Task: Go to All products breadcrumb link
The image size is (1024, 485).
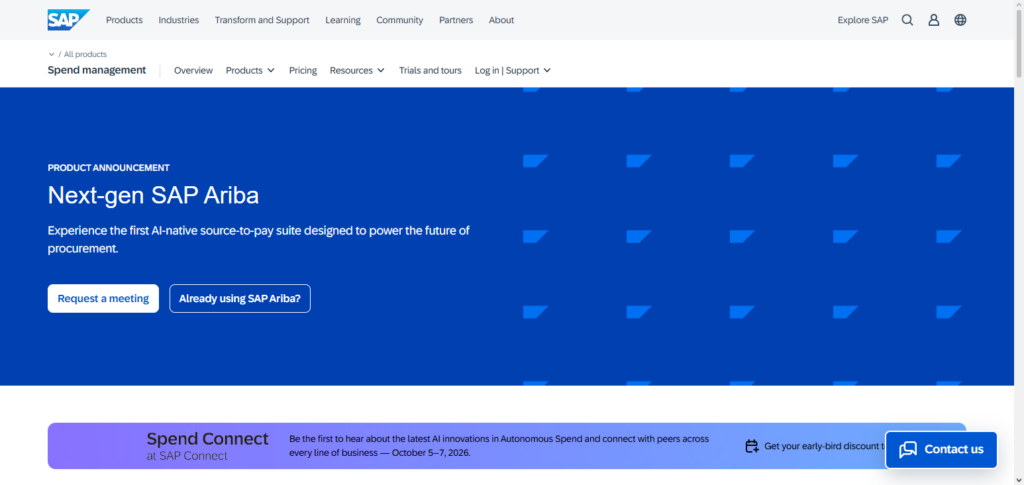Action: (85, 54)
